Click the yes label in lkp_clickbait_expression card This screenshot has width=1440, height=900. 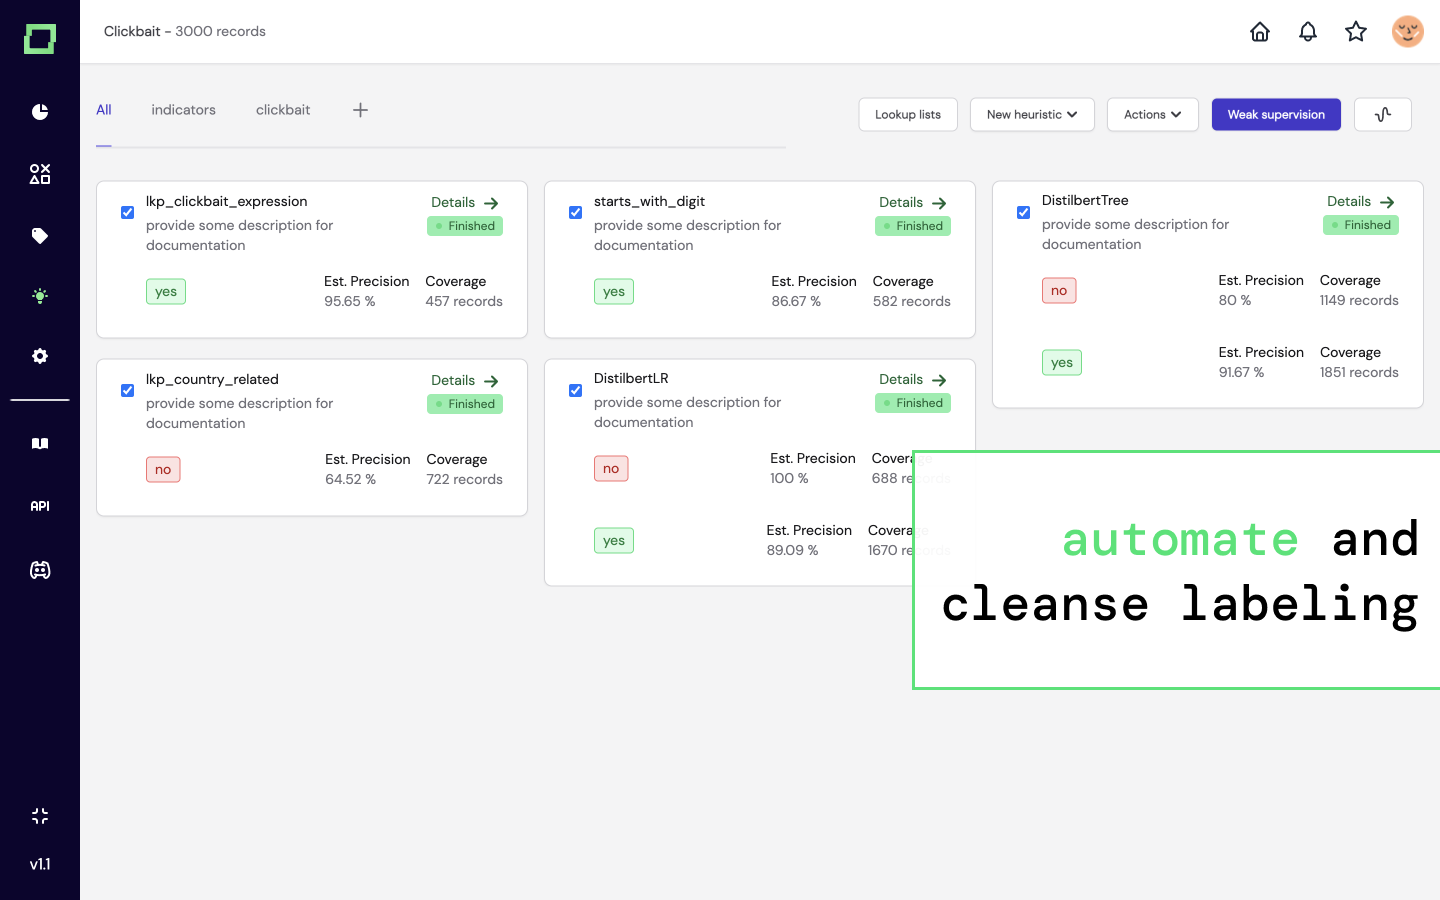[166, 291]
